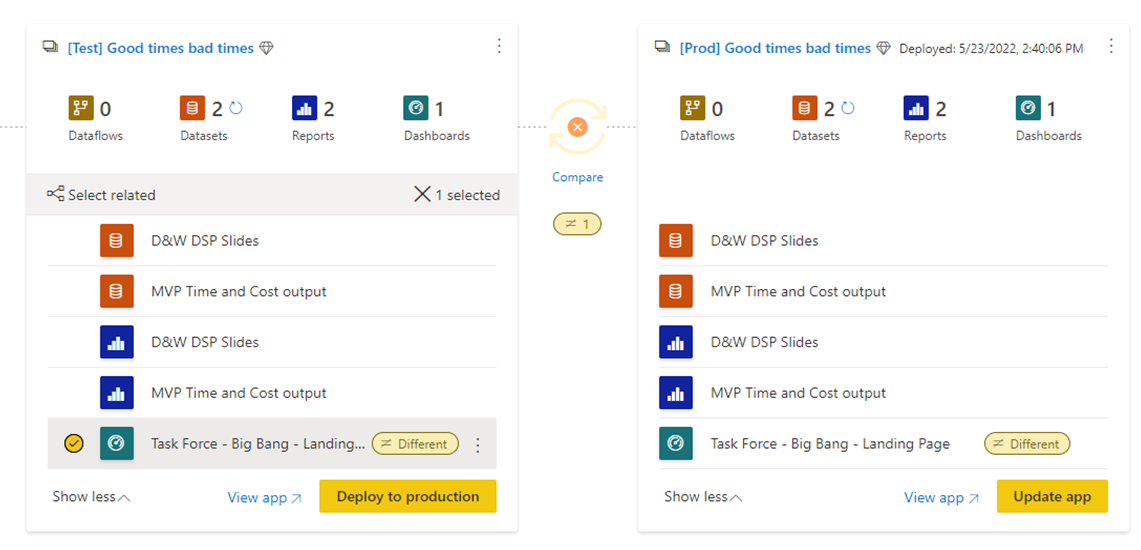1141x550 pixels.
Task: Click the premium diamond icon in Prod stage
Action: (x=883, y=49)
